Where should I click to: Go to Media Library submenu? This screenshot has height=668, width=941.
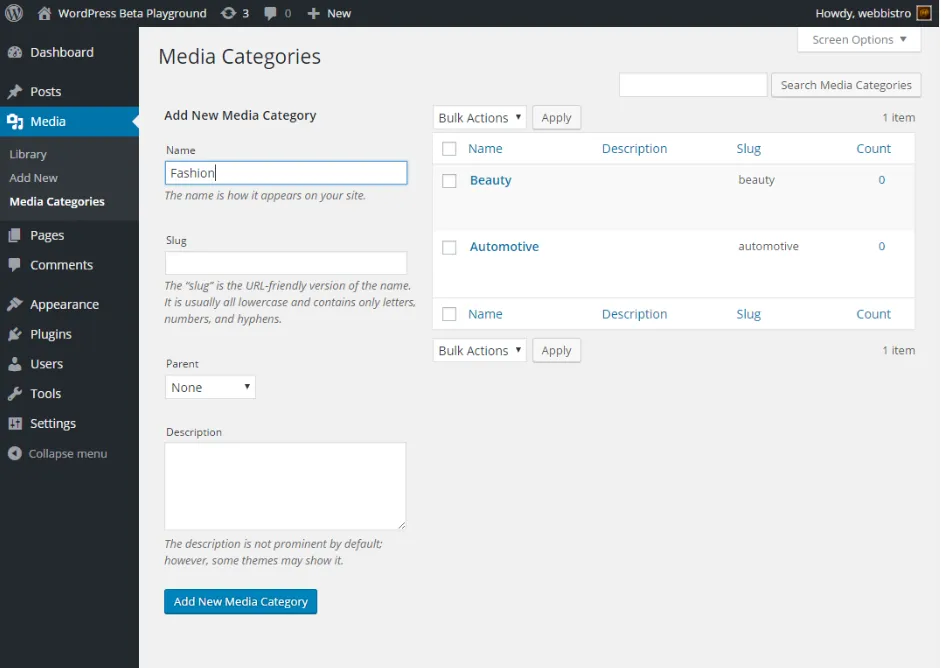pos(28,154)
